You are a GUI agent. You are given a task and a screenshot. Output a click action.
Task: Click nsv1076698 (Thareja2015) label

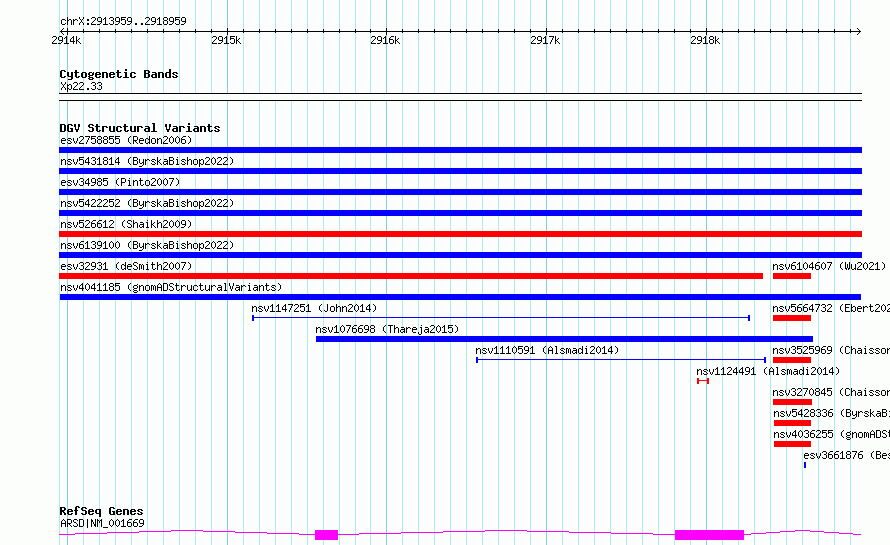point(387,329)
